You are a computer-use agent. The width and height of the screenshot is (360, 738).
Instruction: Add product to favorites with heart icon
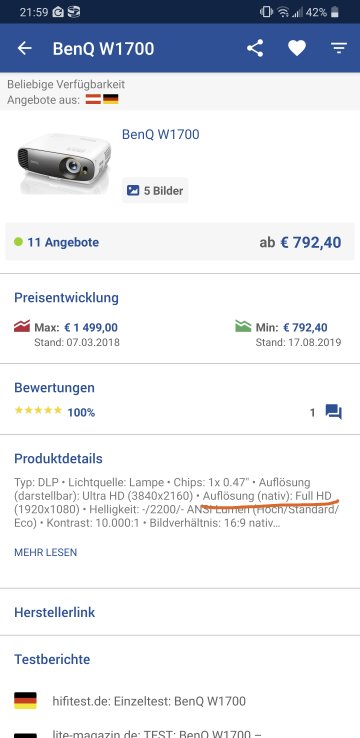(x=297, y=48)
